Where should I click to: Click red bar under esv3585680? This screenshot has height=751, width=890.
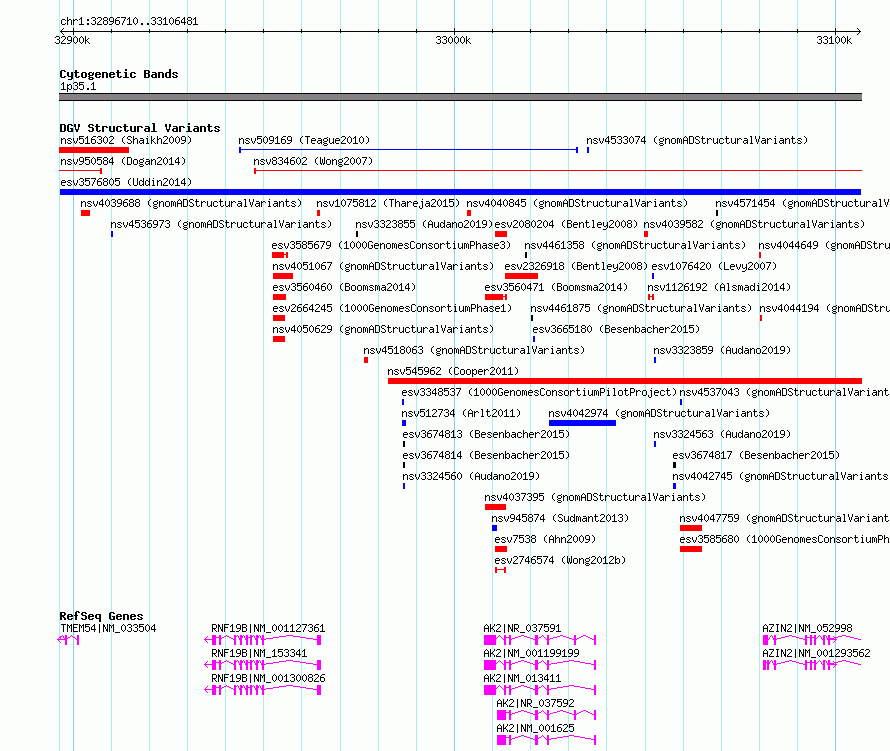click(691, 549)
